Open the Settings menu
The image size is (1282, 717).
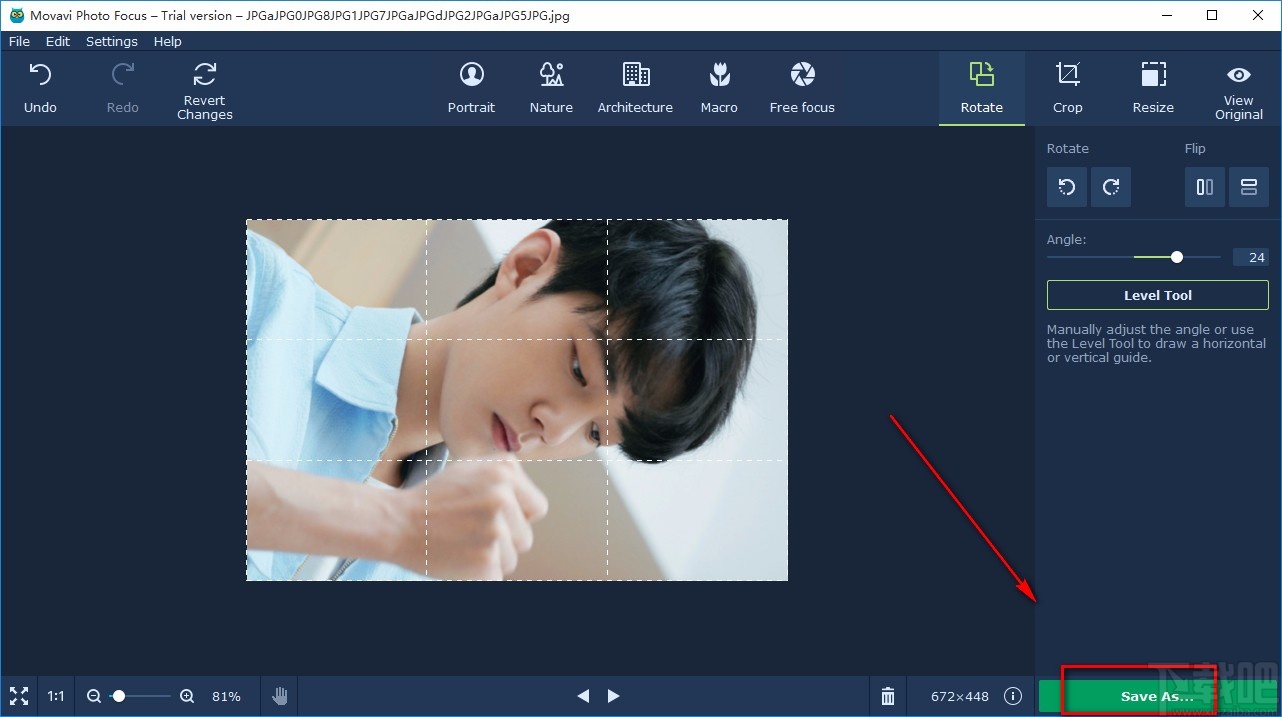[111, 41]
